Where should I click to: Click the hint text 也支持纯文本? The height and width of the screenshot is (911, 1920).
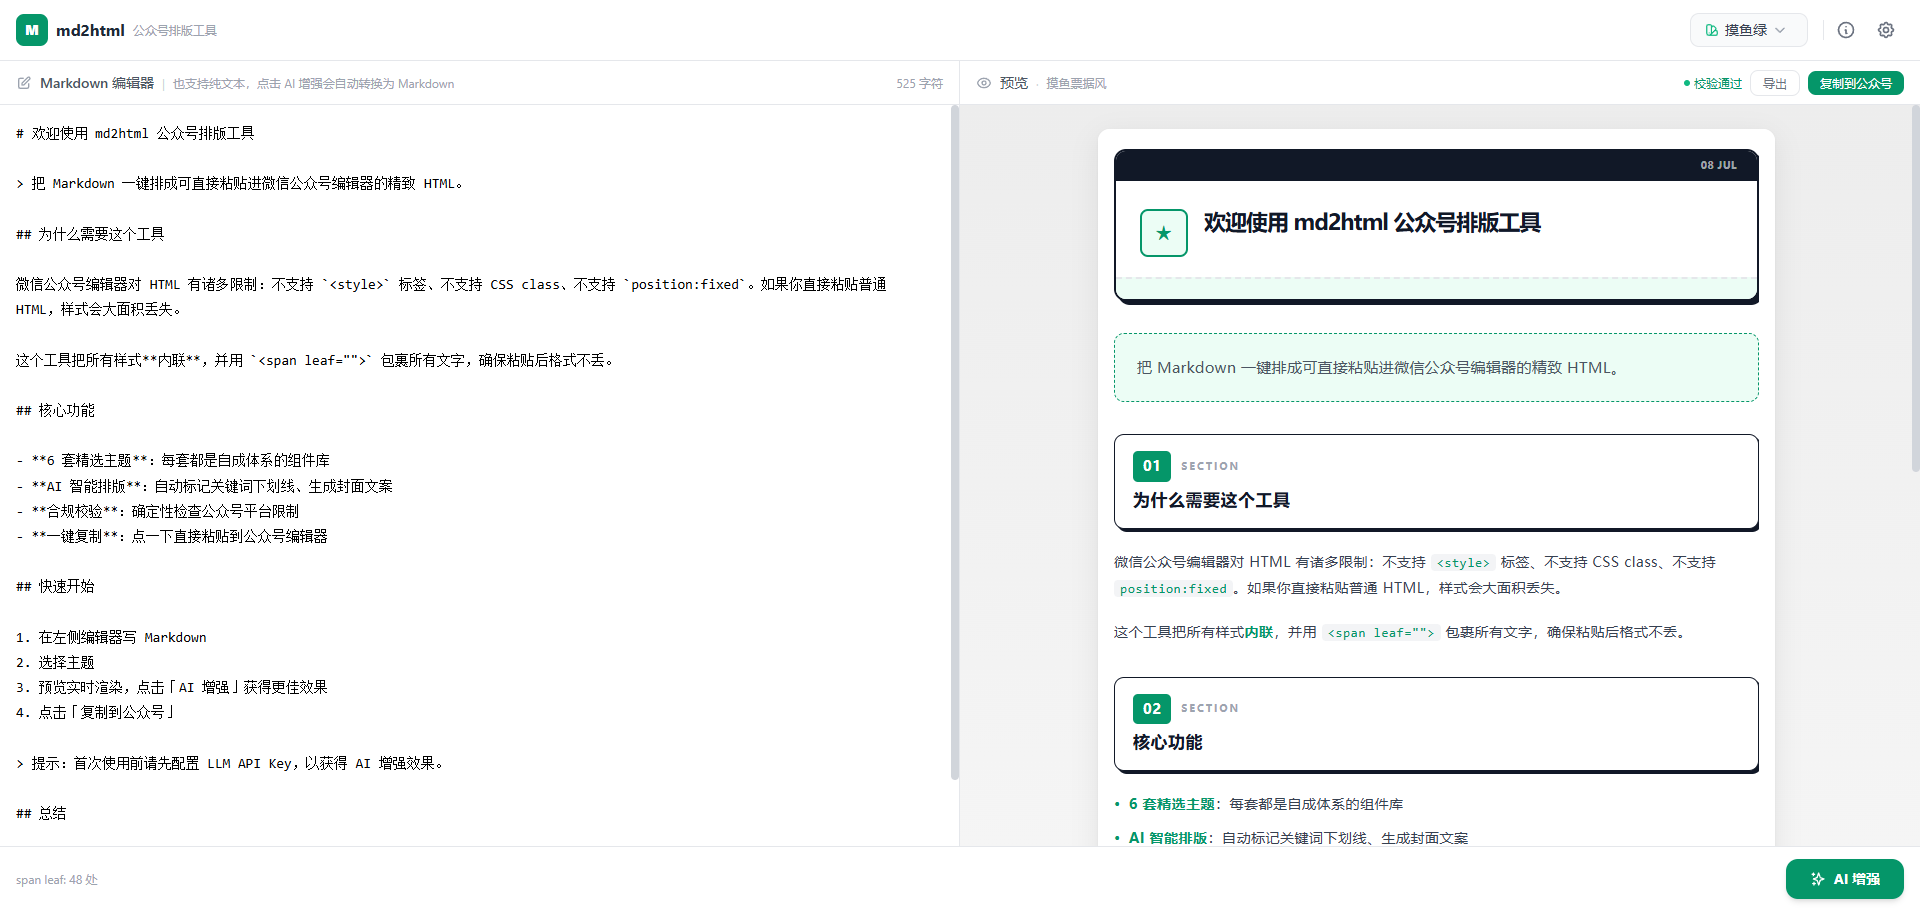click(x=313, y=84)
